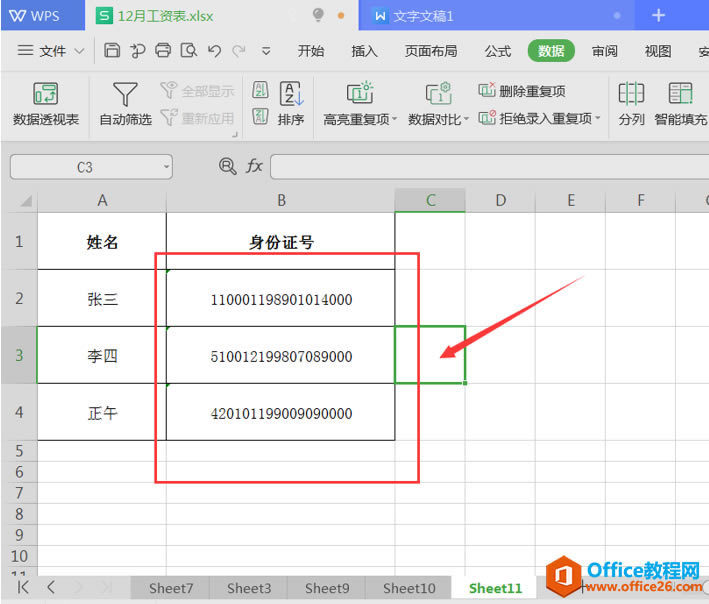The image size is (709, 604).
Task: Click the export to PDF icon
Action: point(137,51)
